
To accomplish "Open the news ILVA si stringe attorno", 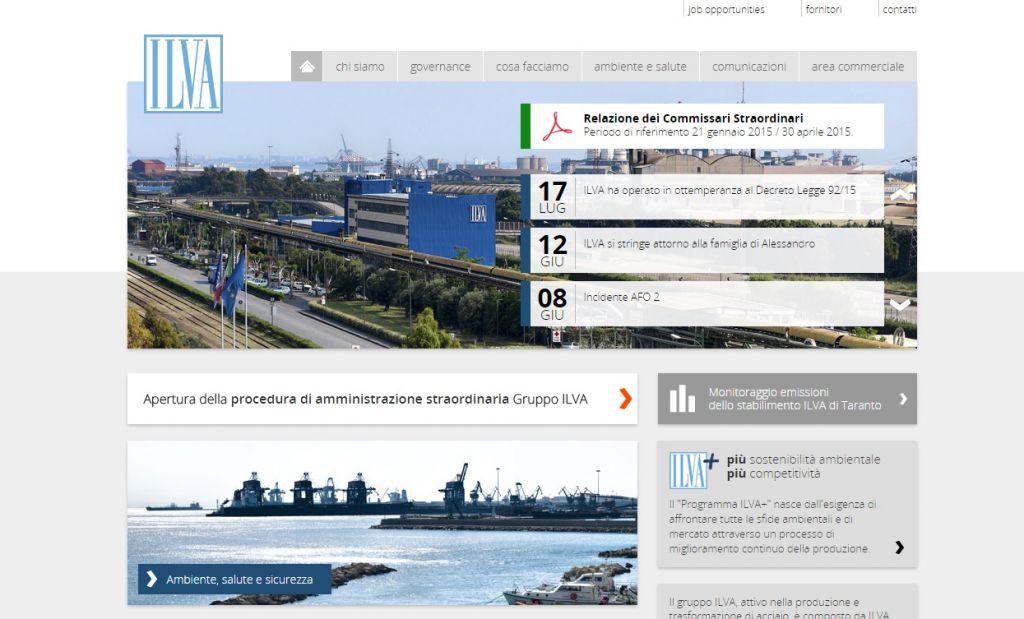I will point(699,244).
